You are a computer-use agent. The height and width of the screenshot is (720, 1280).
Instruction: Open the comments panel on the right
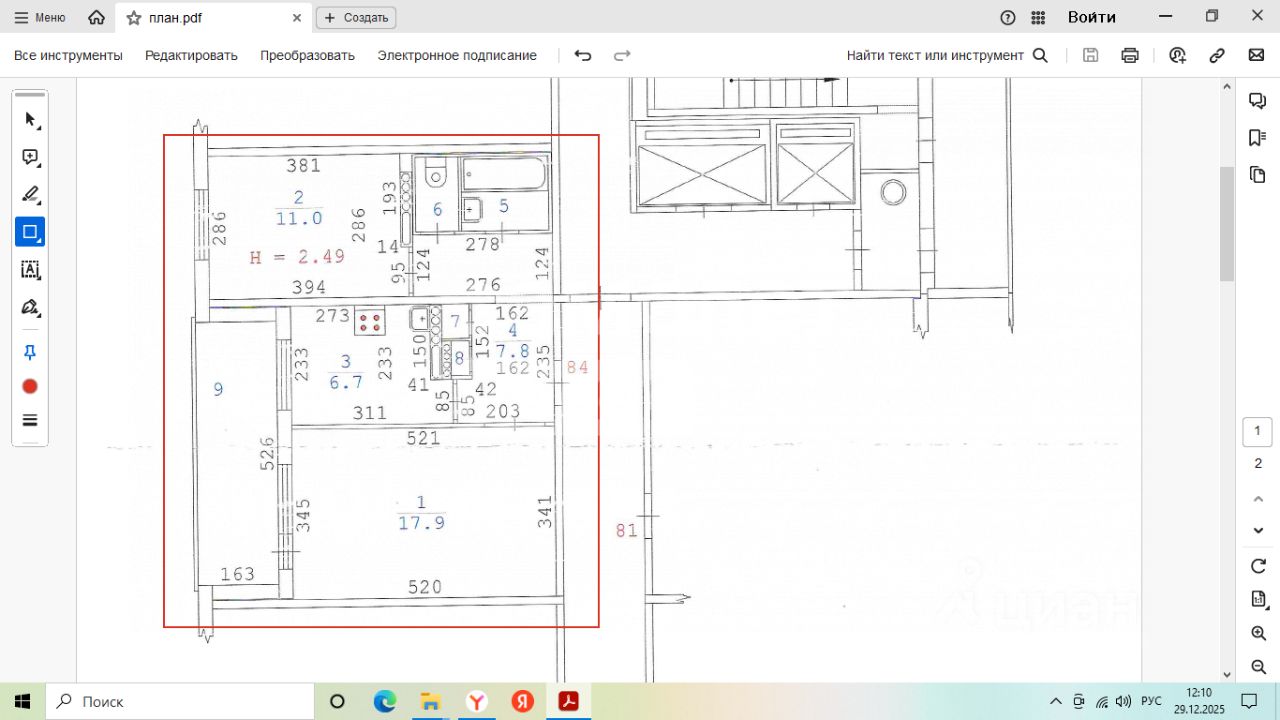click(x=1258, y=101)
